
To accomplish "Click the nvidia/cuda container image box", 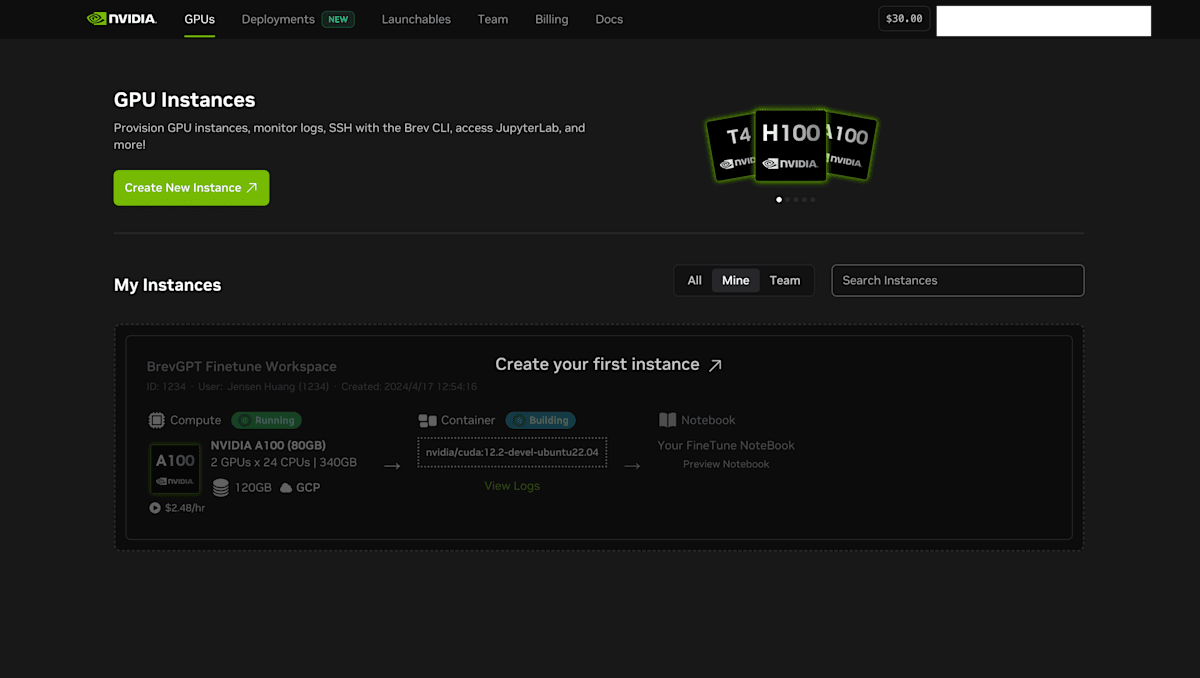I will [x=512, y=452].
